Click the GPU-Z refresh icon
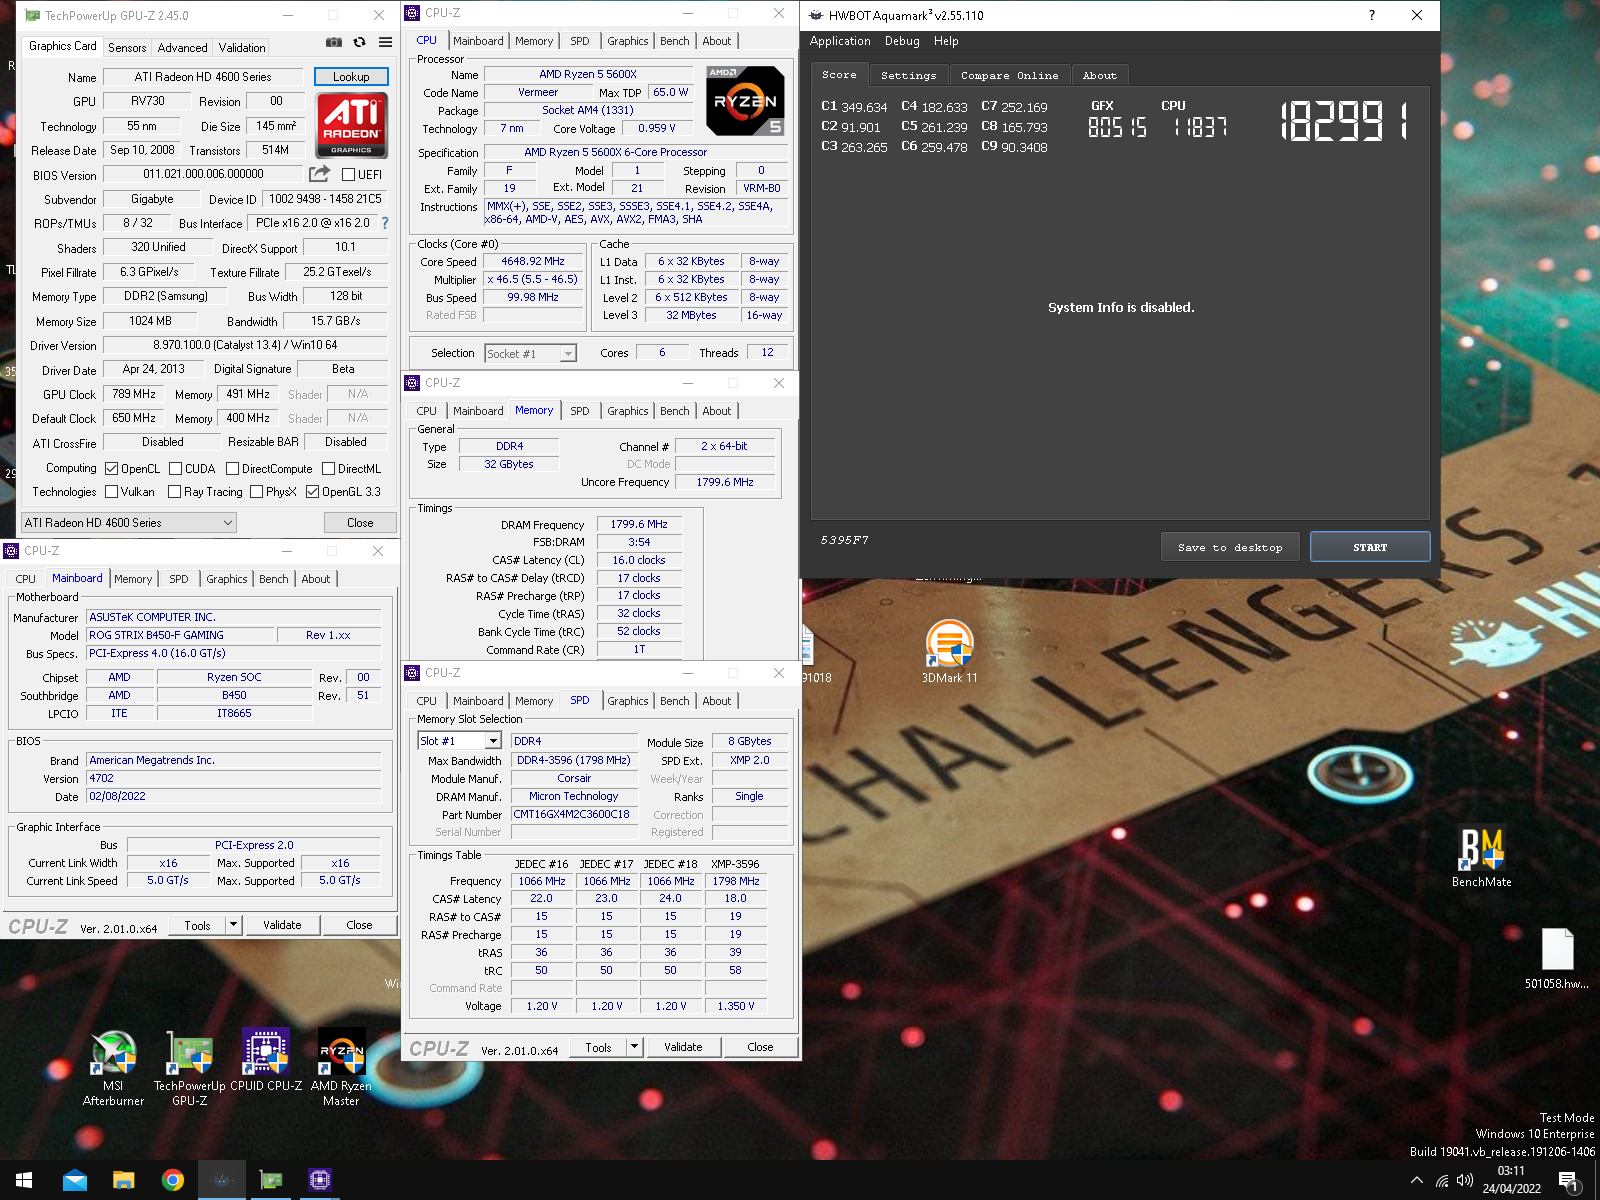This screenshot has width=1600, height=1200. click(x=360, y=42)
